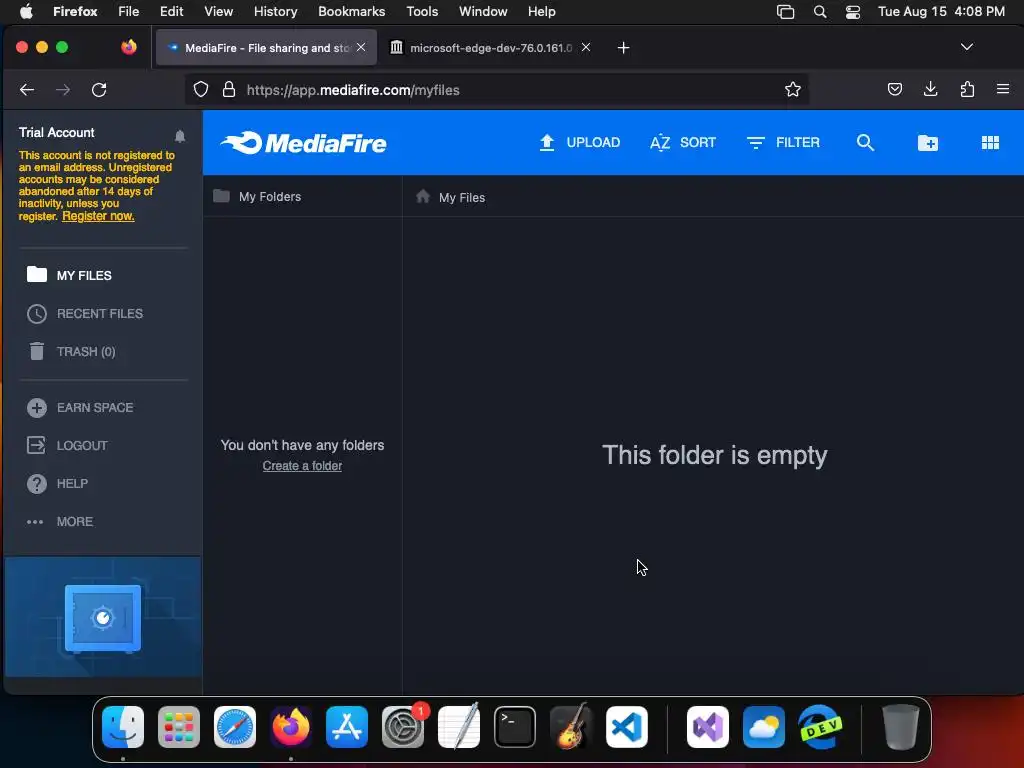Open the Pocket save icon

tap(895, 89)
